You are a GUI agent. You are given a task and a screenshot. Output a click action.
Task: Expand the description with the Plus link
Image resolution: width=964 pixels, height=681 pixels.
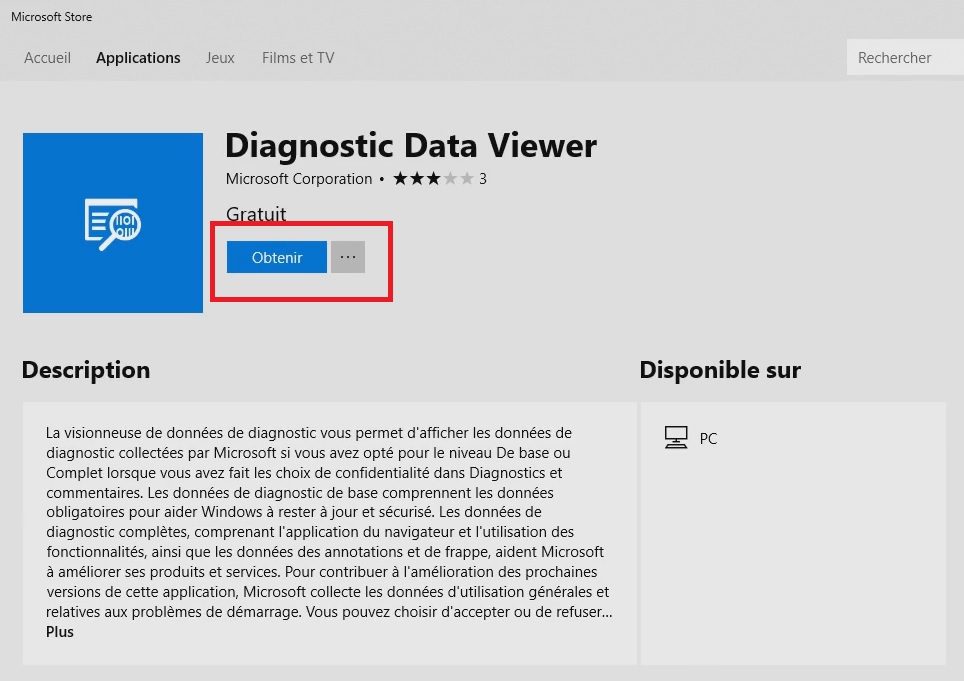pyautogui.click(x=60, y=632)
